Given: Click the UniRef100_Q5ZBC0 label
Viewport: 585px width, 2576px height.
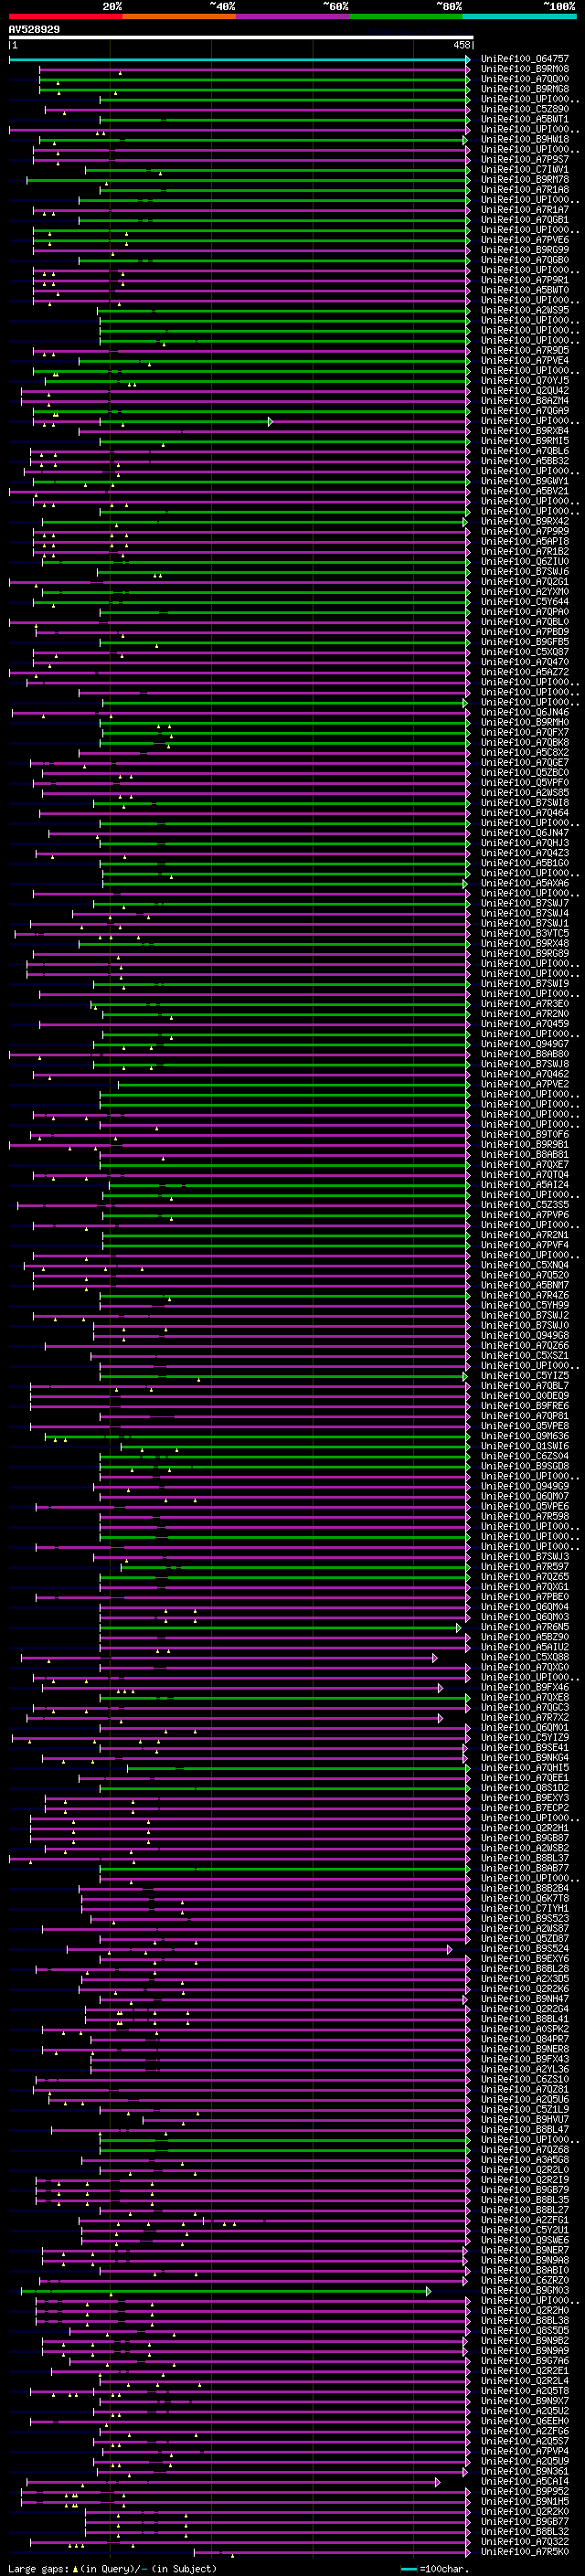Looking at the screenshot, I should 524,772.
